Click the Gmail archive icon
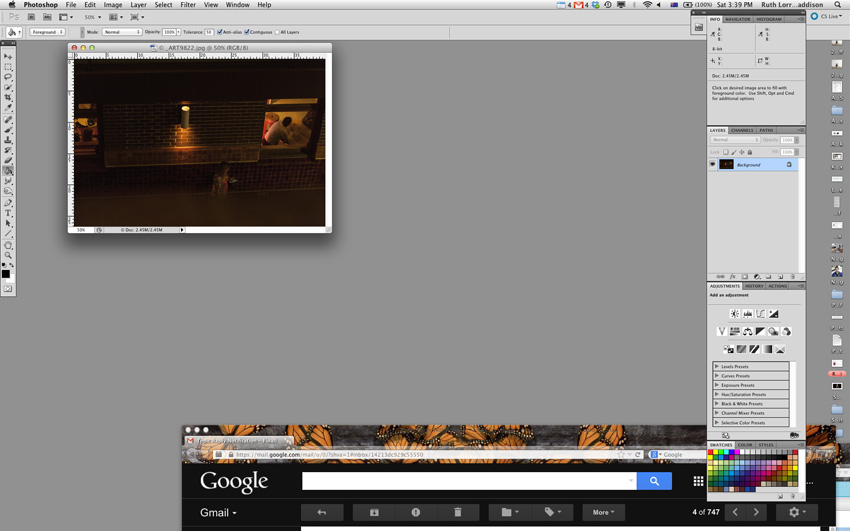The height and width of the screenshot is (531, 850). click(374, 512)
